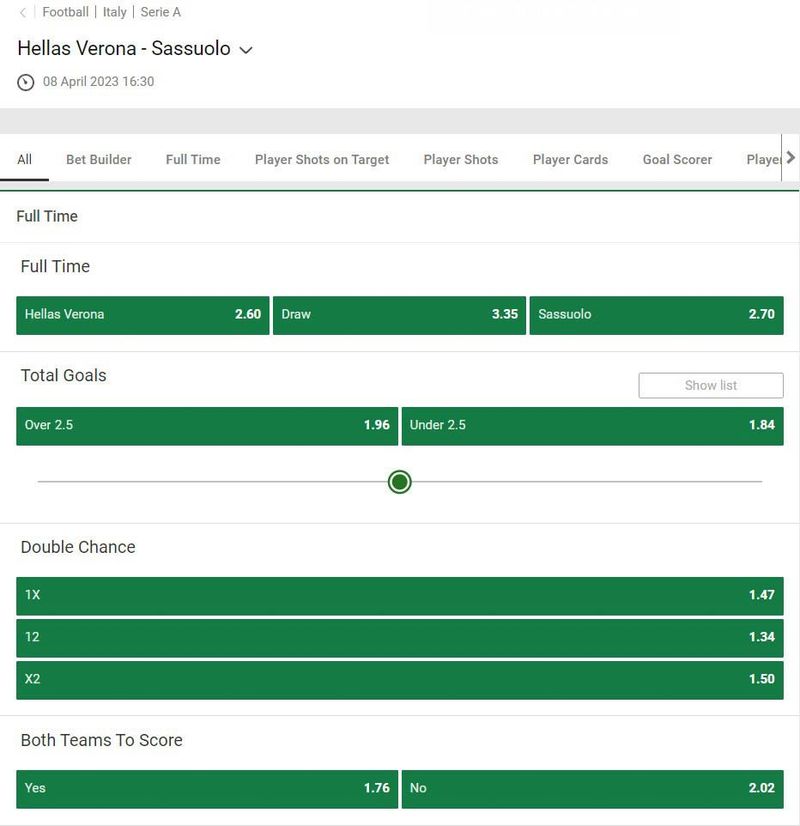Click the Total Goals slider handle

pyautogui.click(x=400, y=481)
